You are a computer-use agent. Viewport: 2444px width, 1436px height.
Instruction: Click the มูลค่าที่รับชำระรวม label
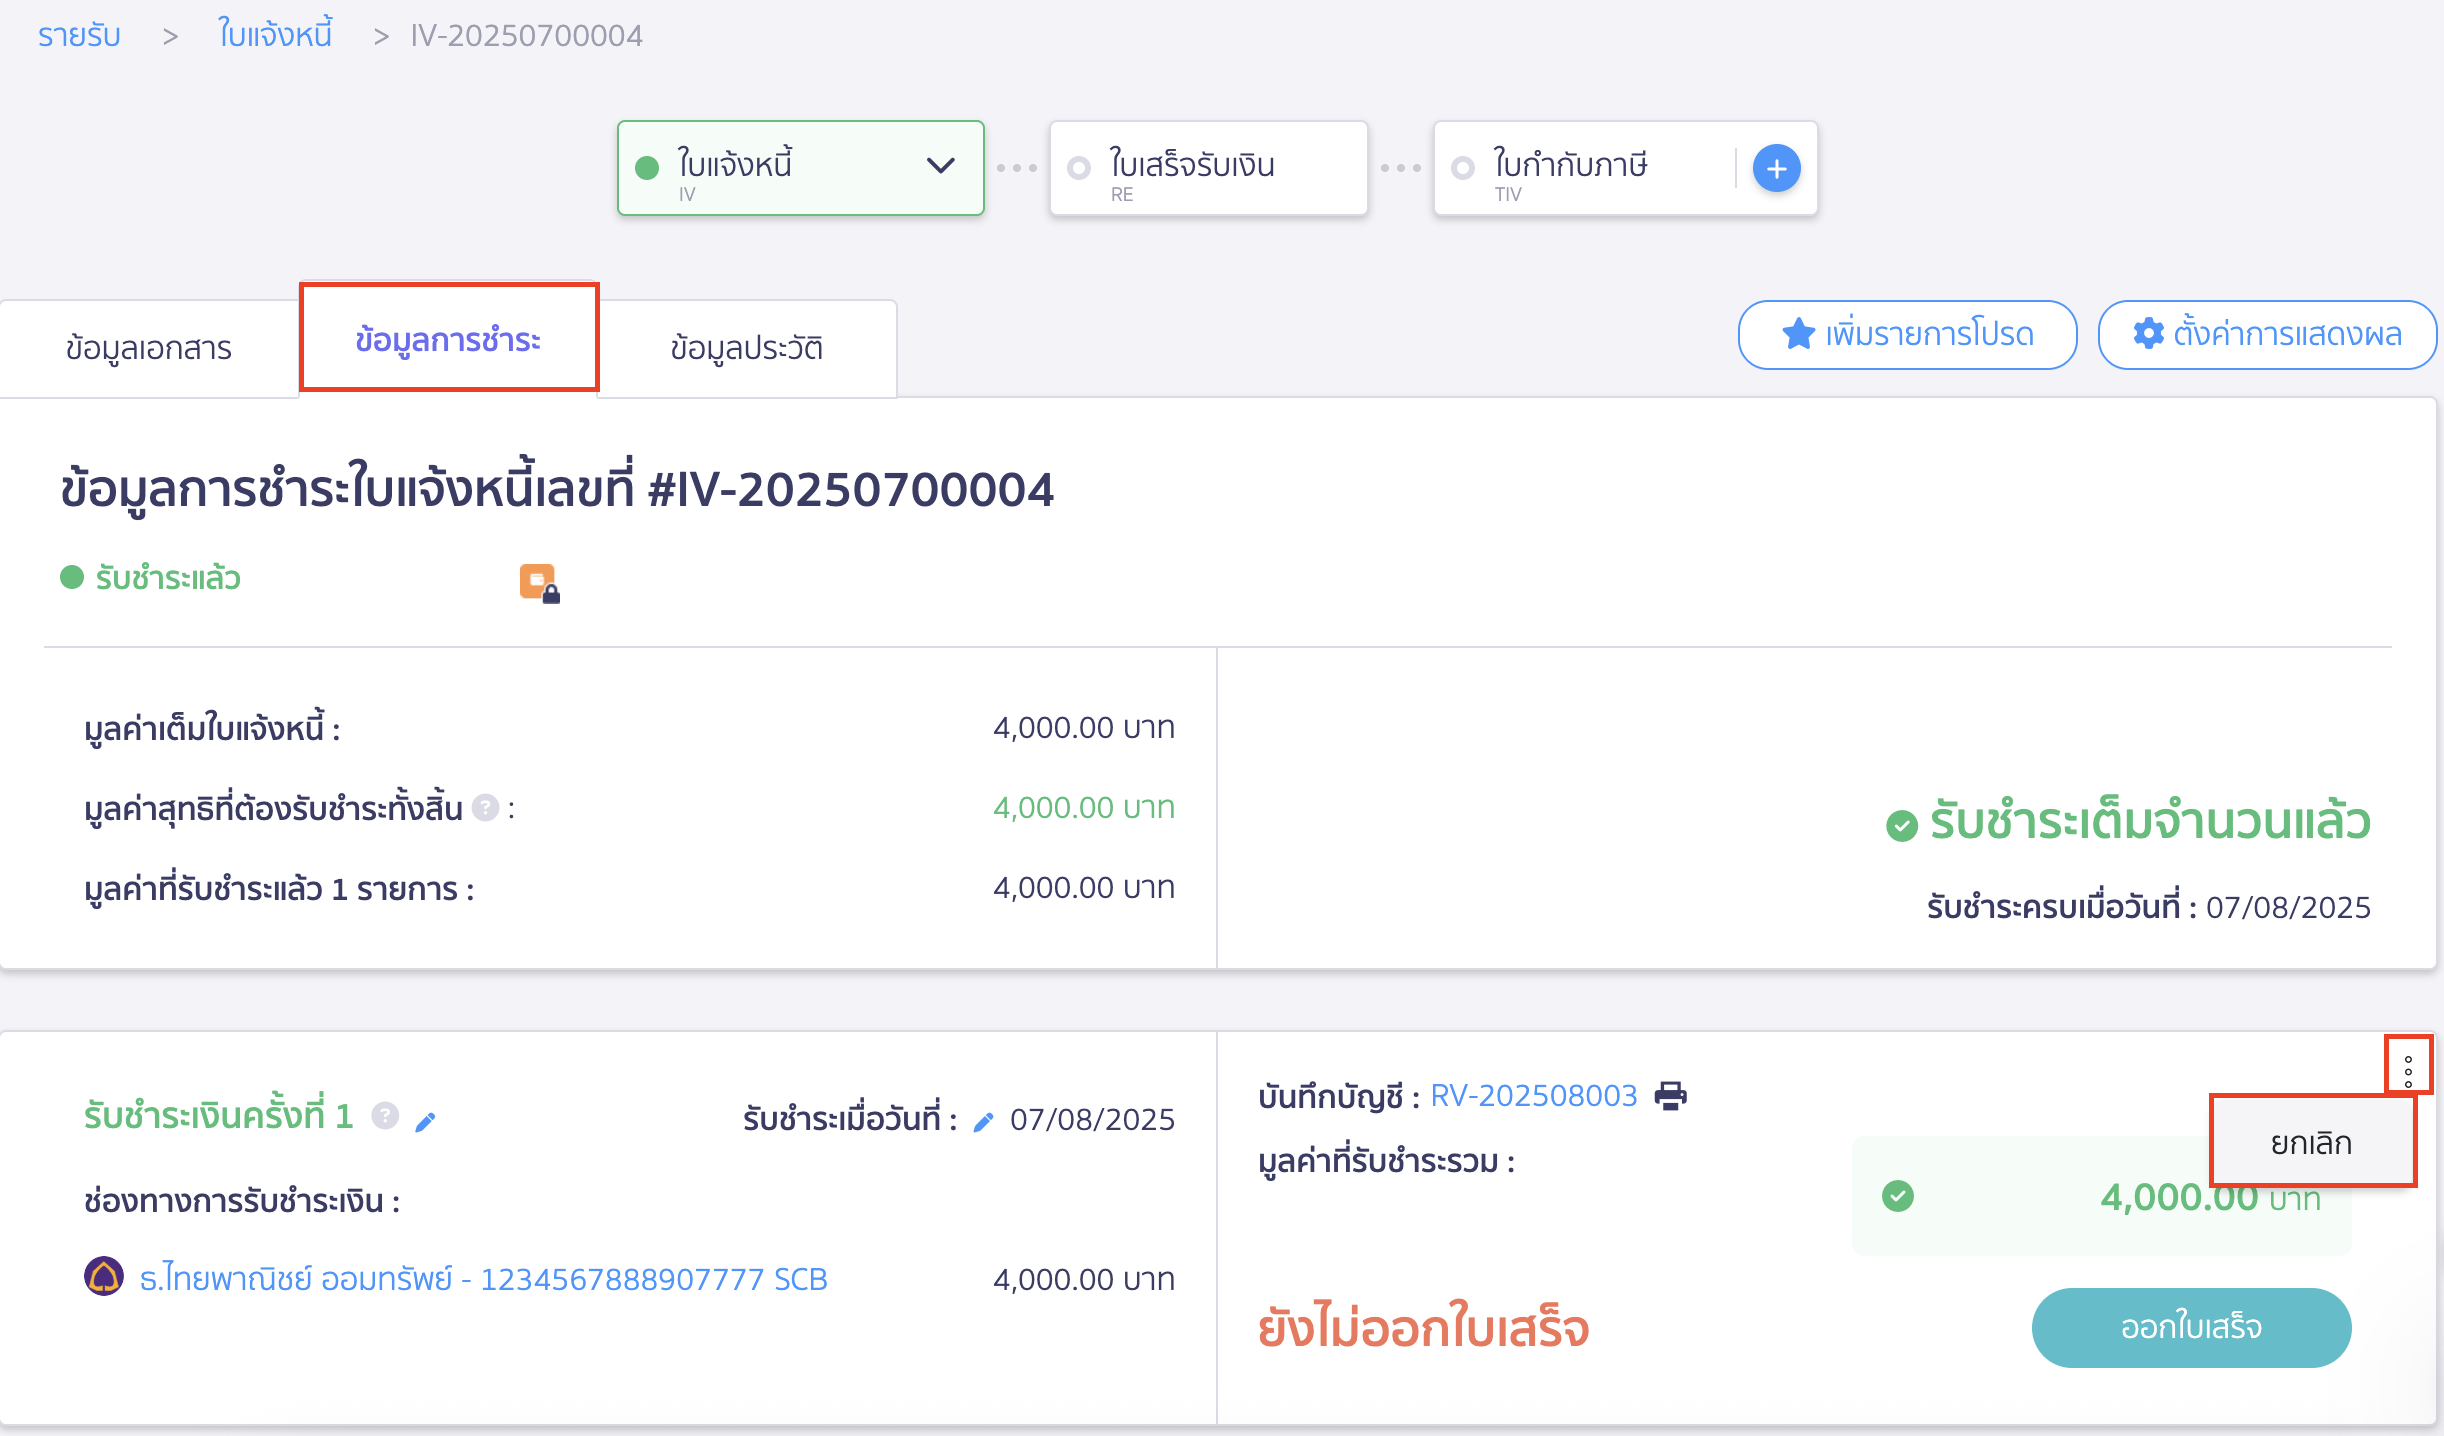point(1386,1162)
